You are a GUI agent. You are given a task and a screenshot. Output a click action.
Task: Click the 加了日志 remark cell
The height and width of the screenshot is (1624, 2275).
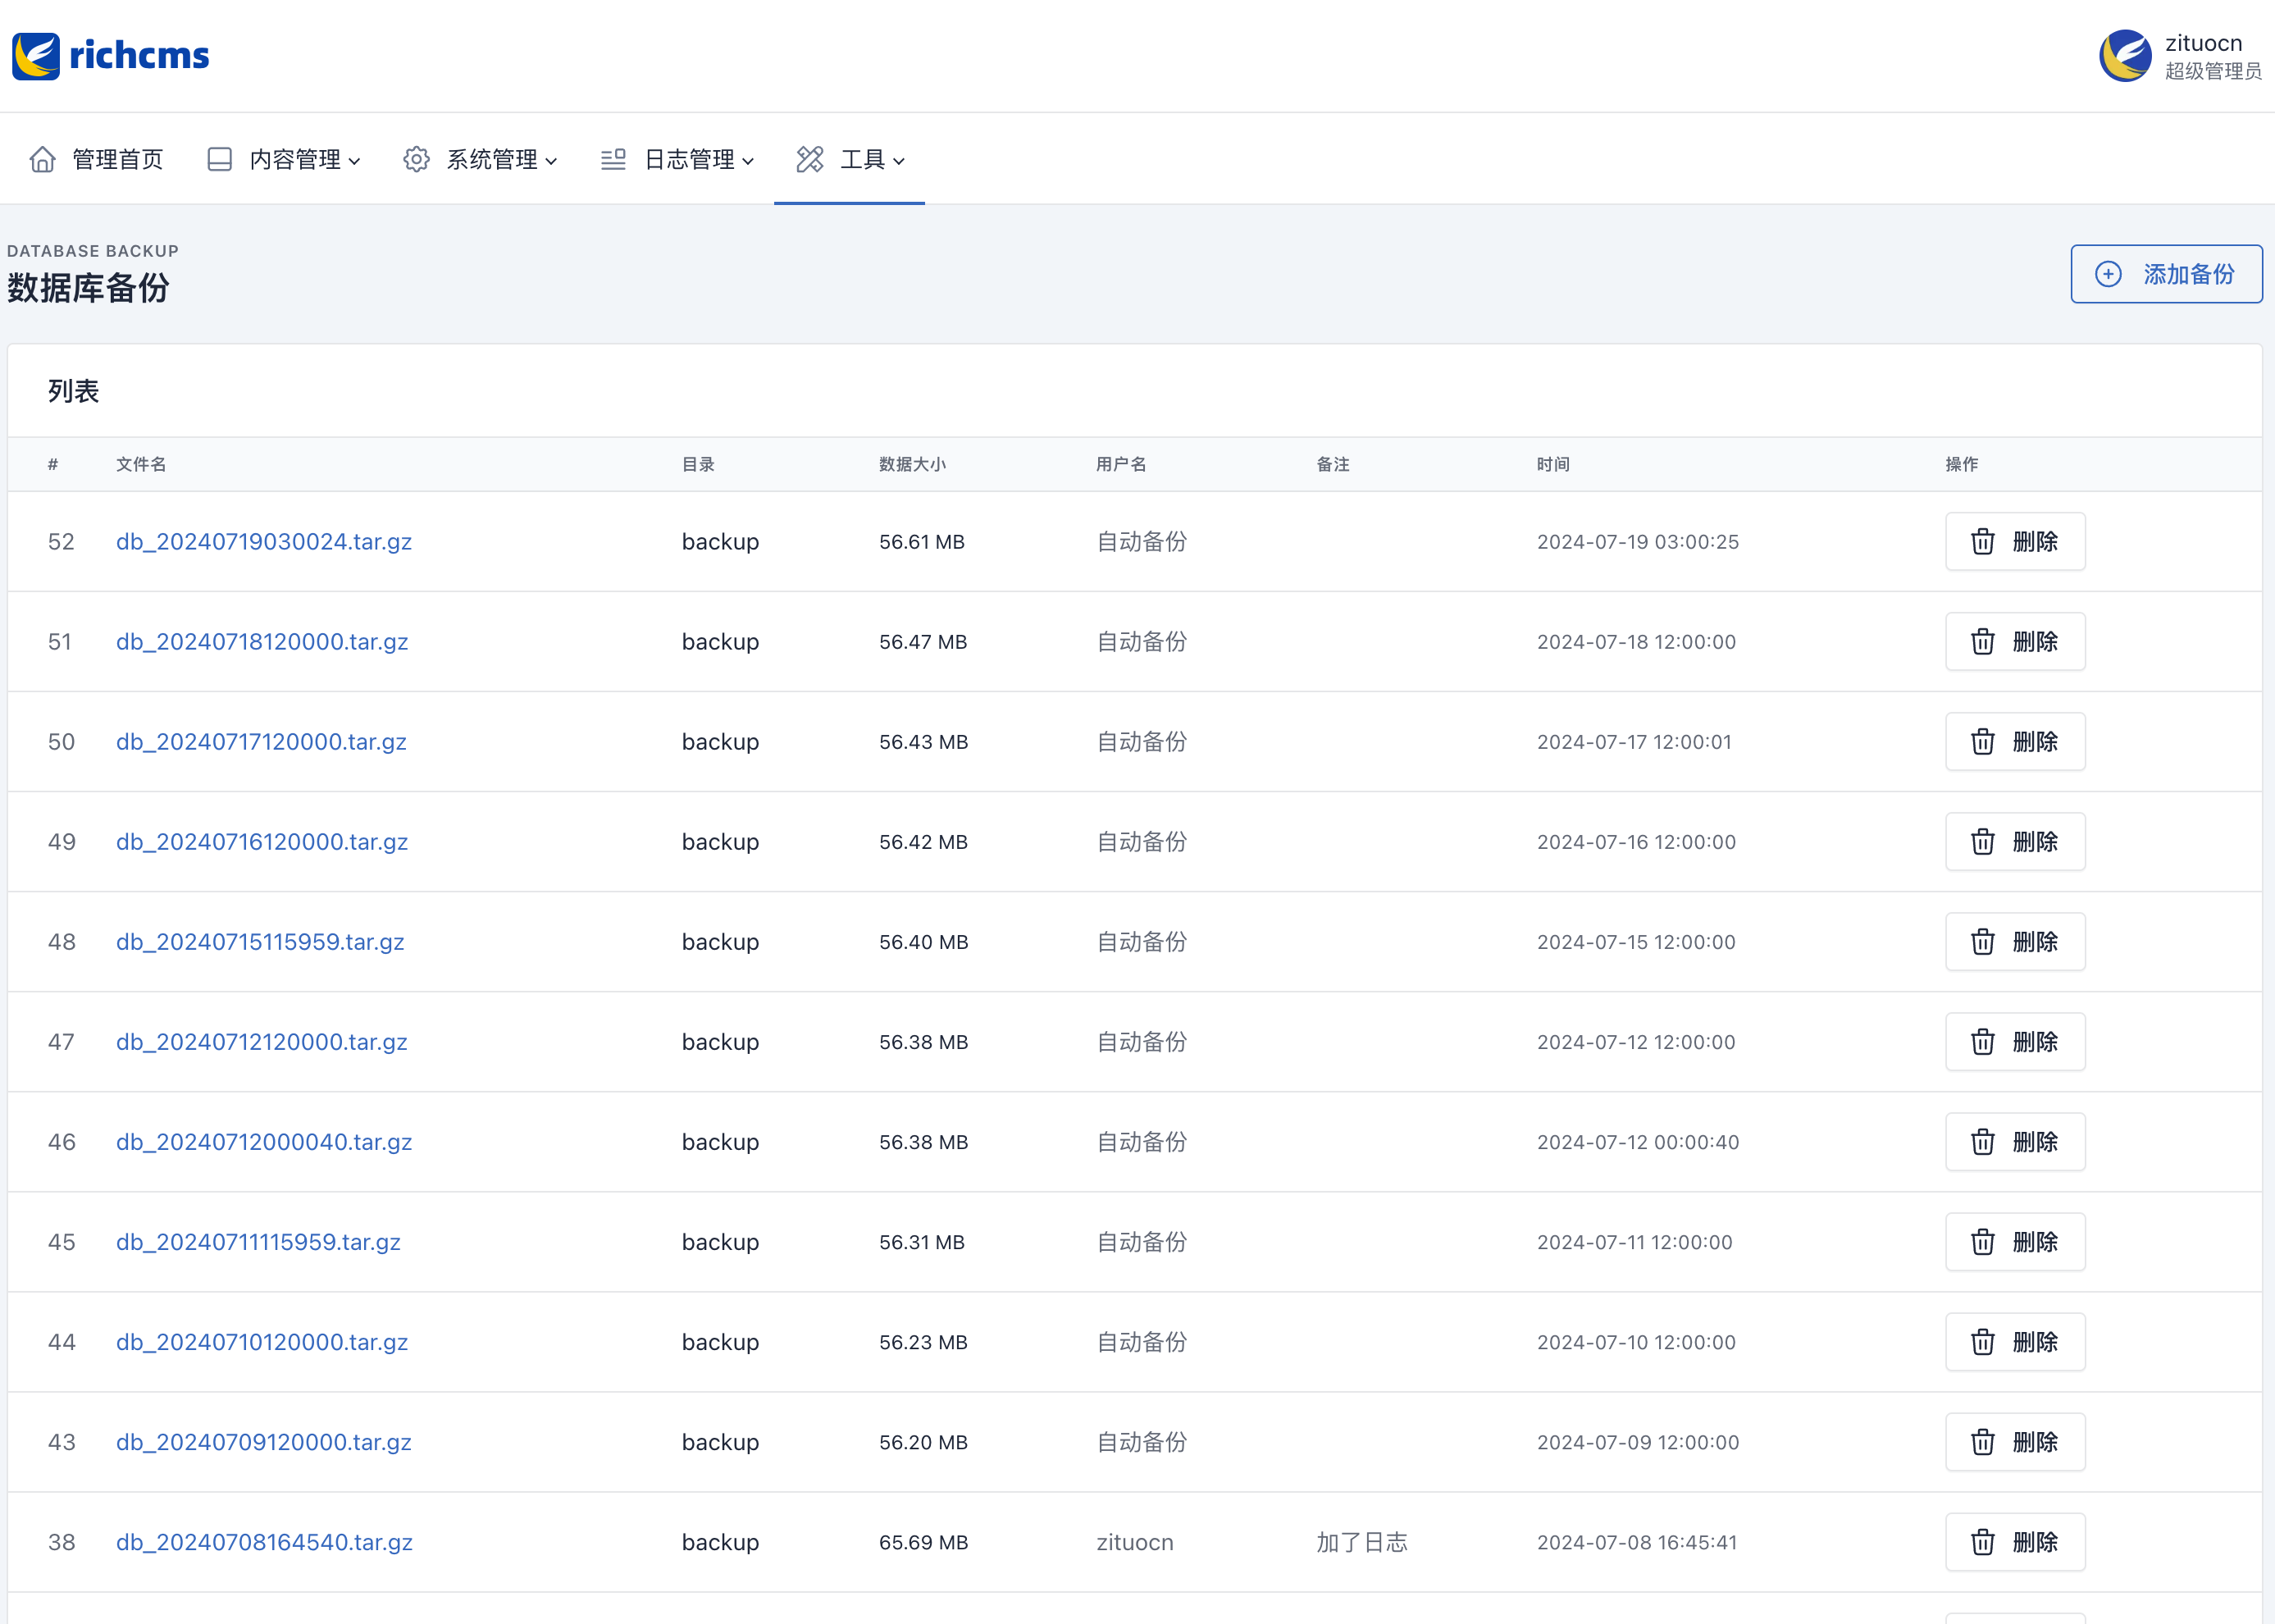tap(1362, 1541)
